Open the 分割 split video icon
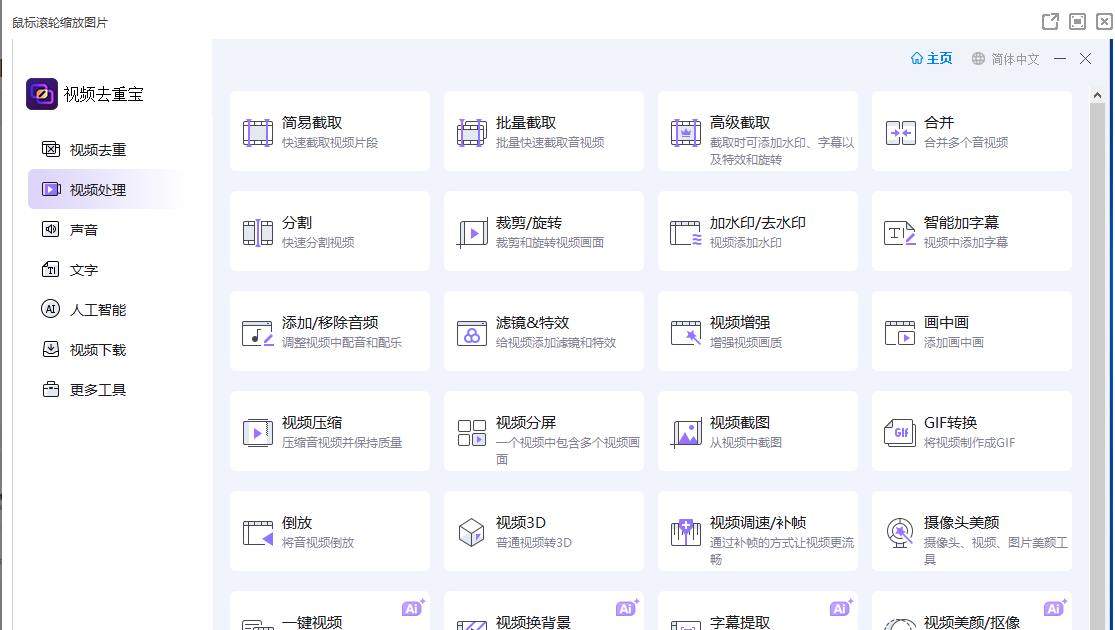This screenshot has height=630, width=1115. (258, 232)
